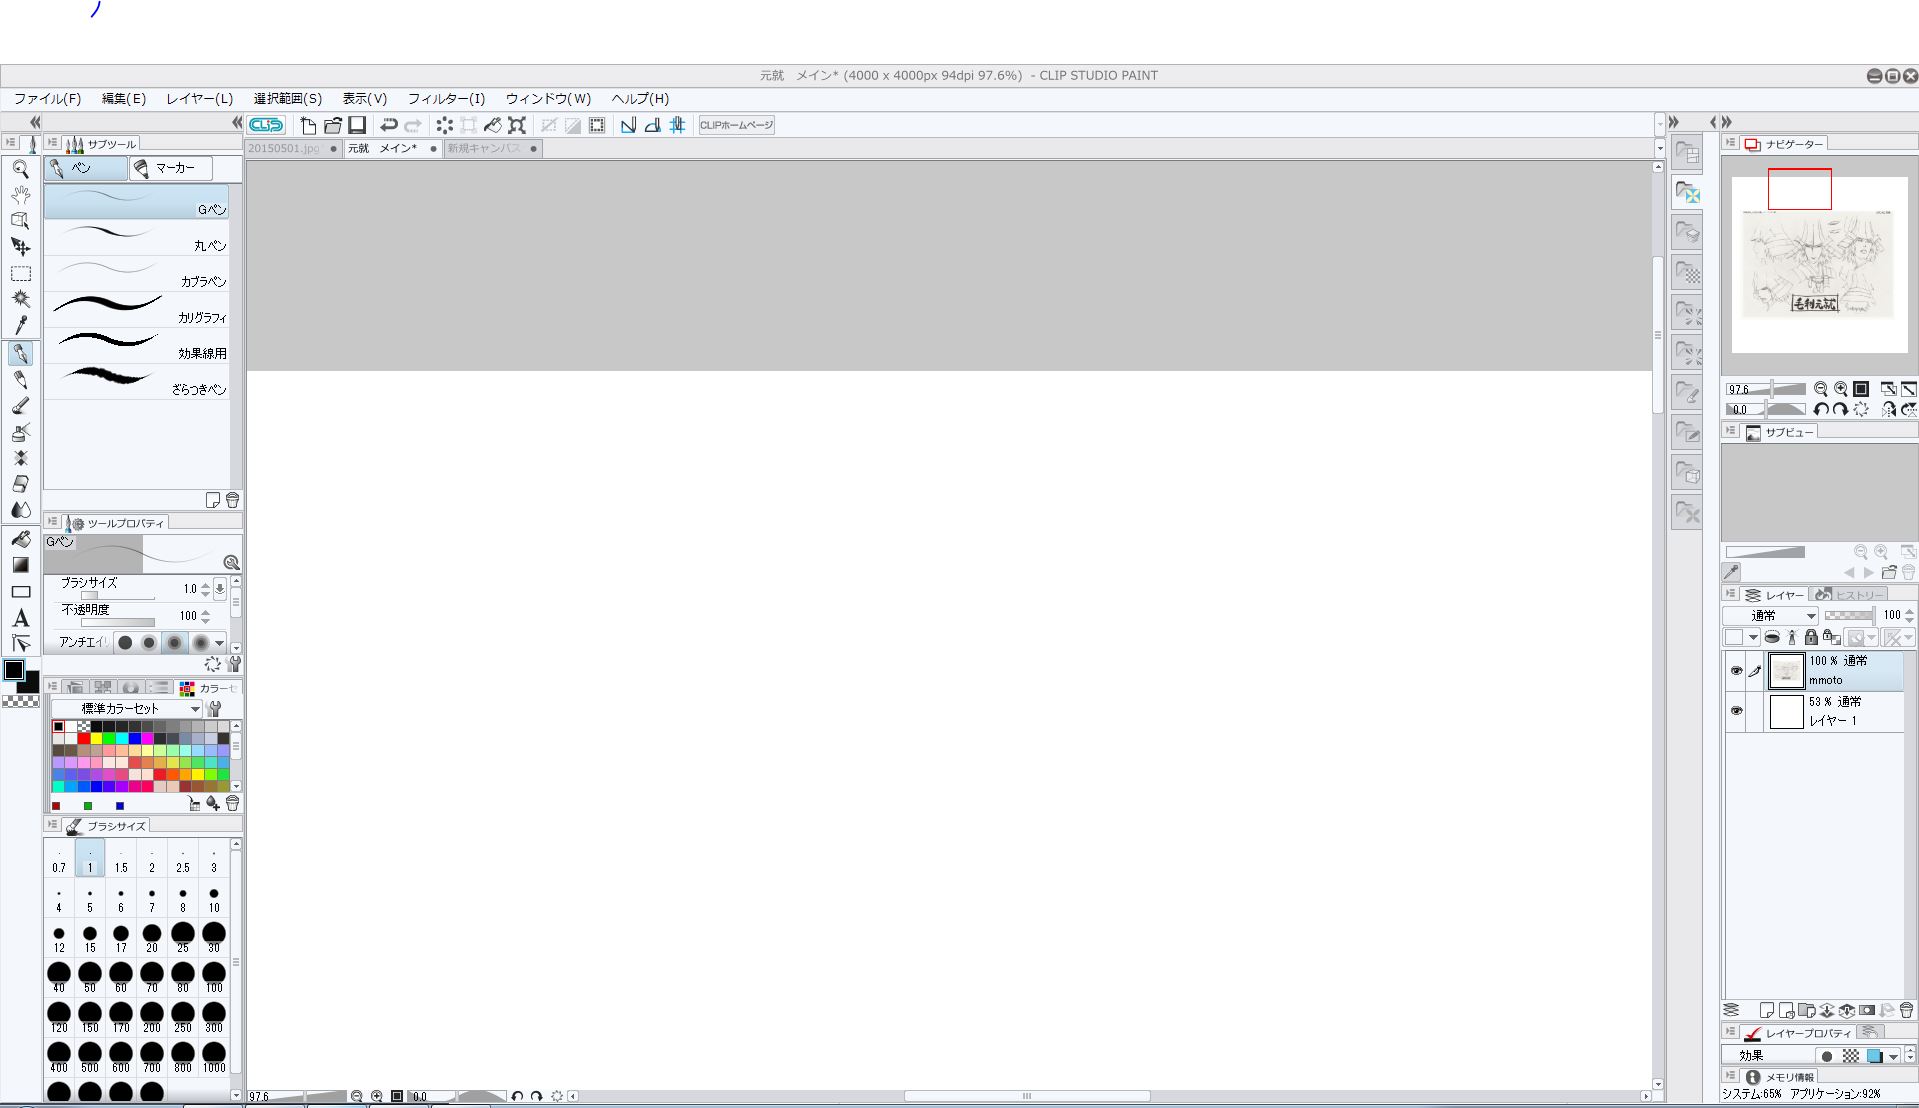Toggle Set as Reference Layer lighthouse icon
Viewport: 1919px width, 1108px height.
(x=1792, y=637)
